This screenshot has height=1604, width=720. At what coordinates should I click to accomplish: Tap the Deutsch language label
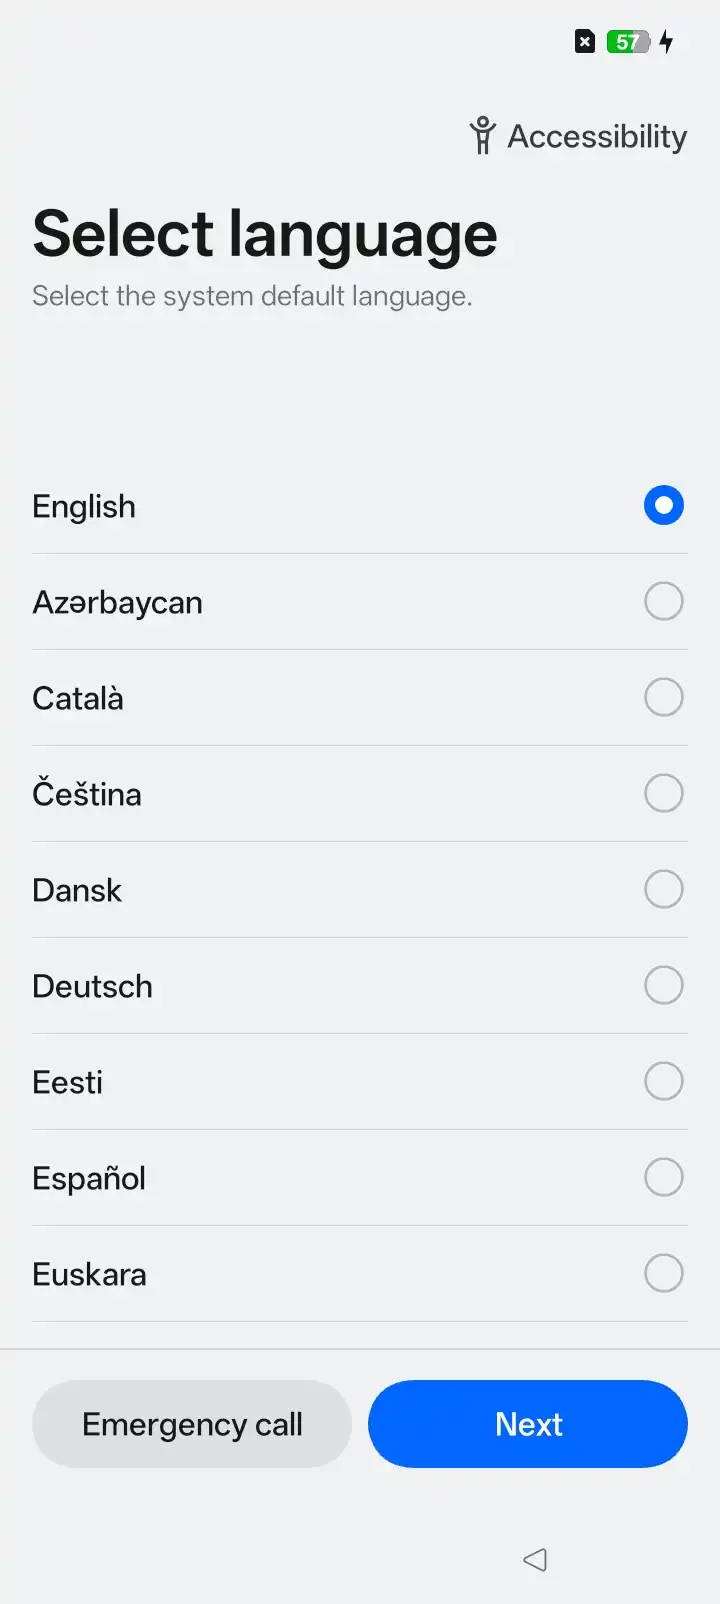pos(92,986)
